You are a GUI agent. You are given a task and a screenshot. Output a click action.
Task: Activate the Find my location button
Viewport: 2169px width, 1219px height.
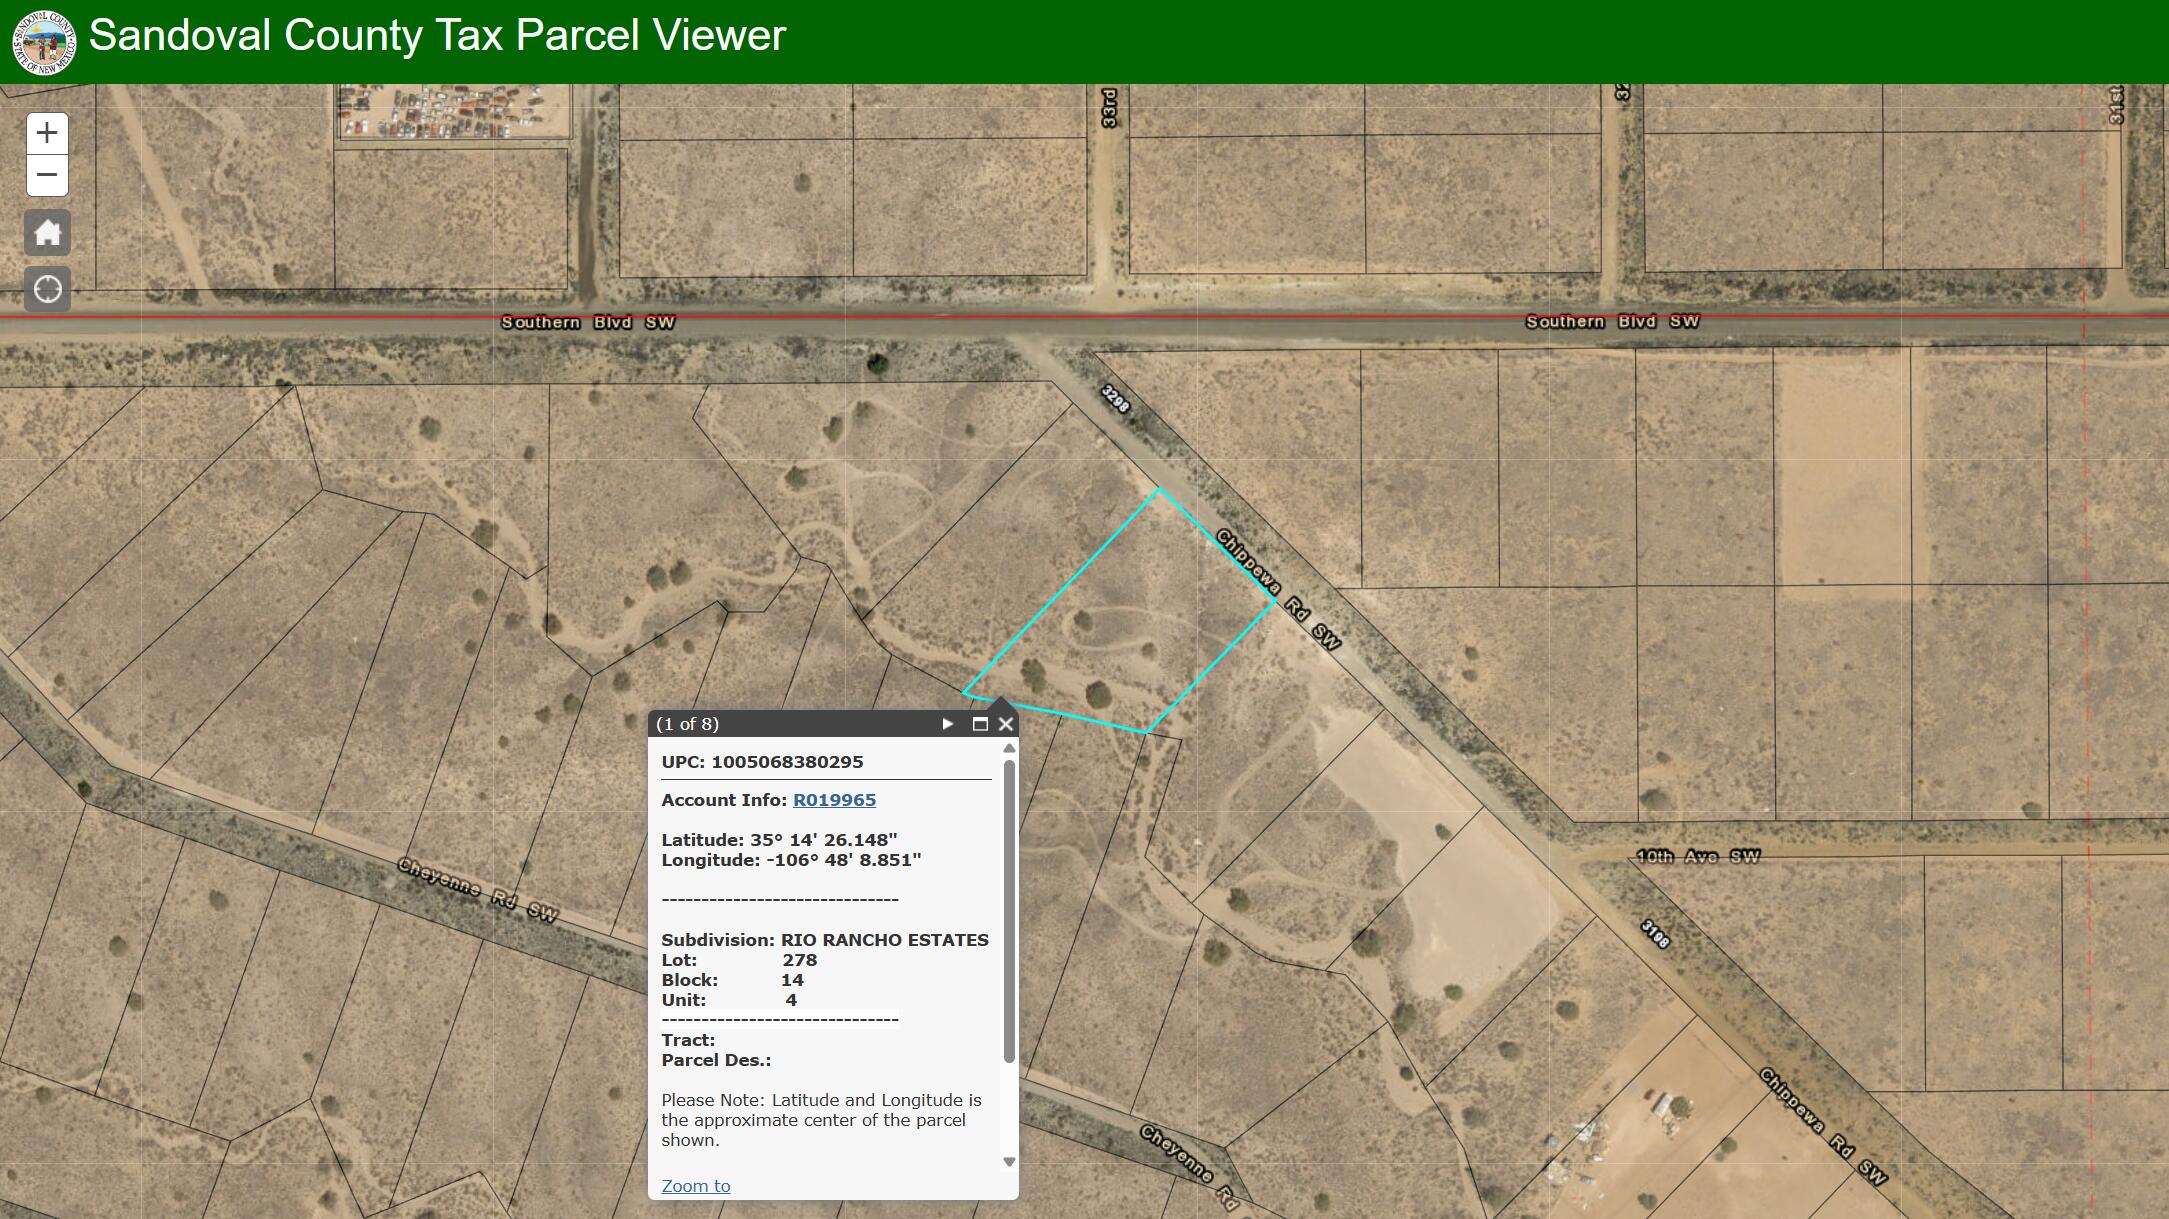point(47,290)
